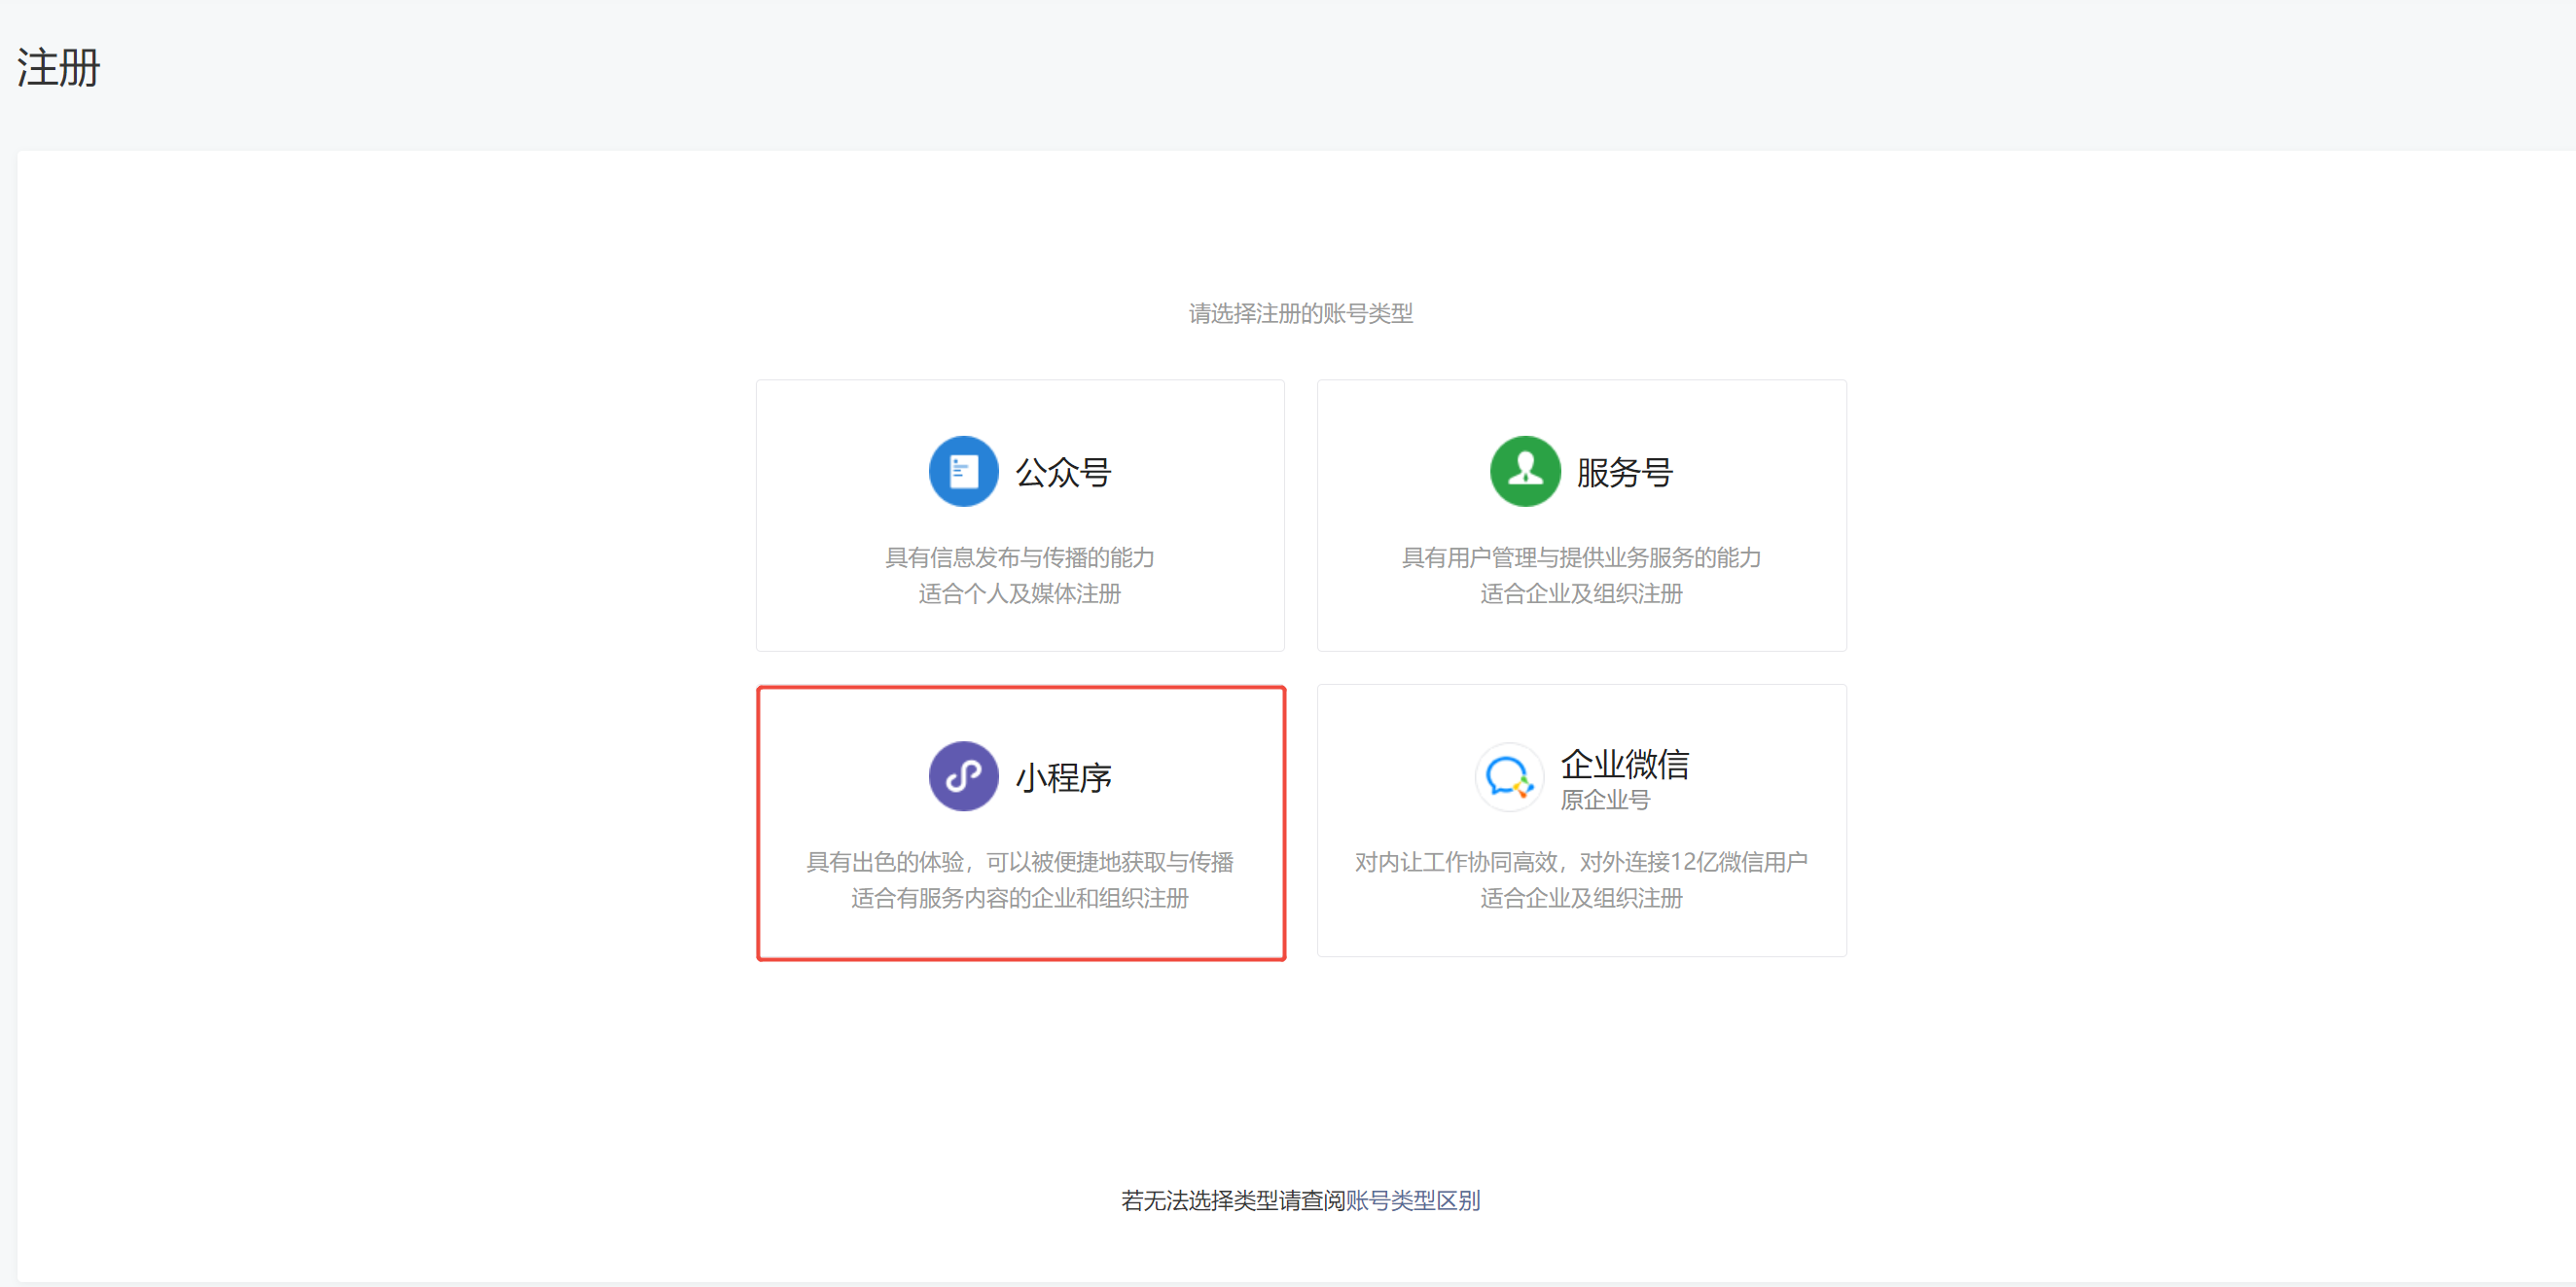The image size is (2576, 1287).
Task: Click the 请选择注册的账号类型 prompt
Action: coord(1300,314)
